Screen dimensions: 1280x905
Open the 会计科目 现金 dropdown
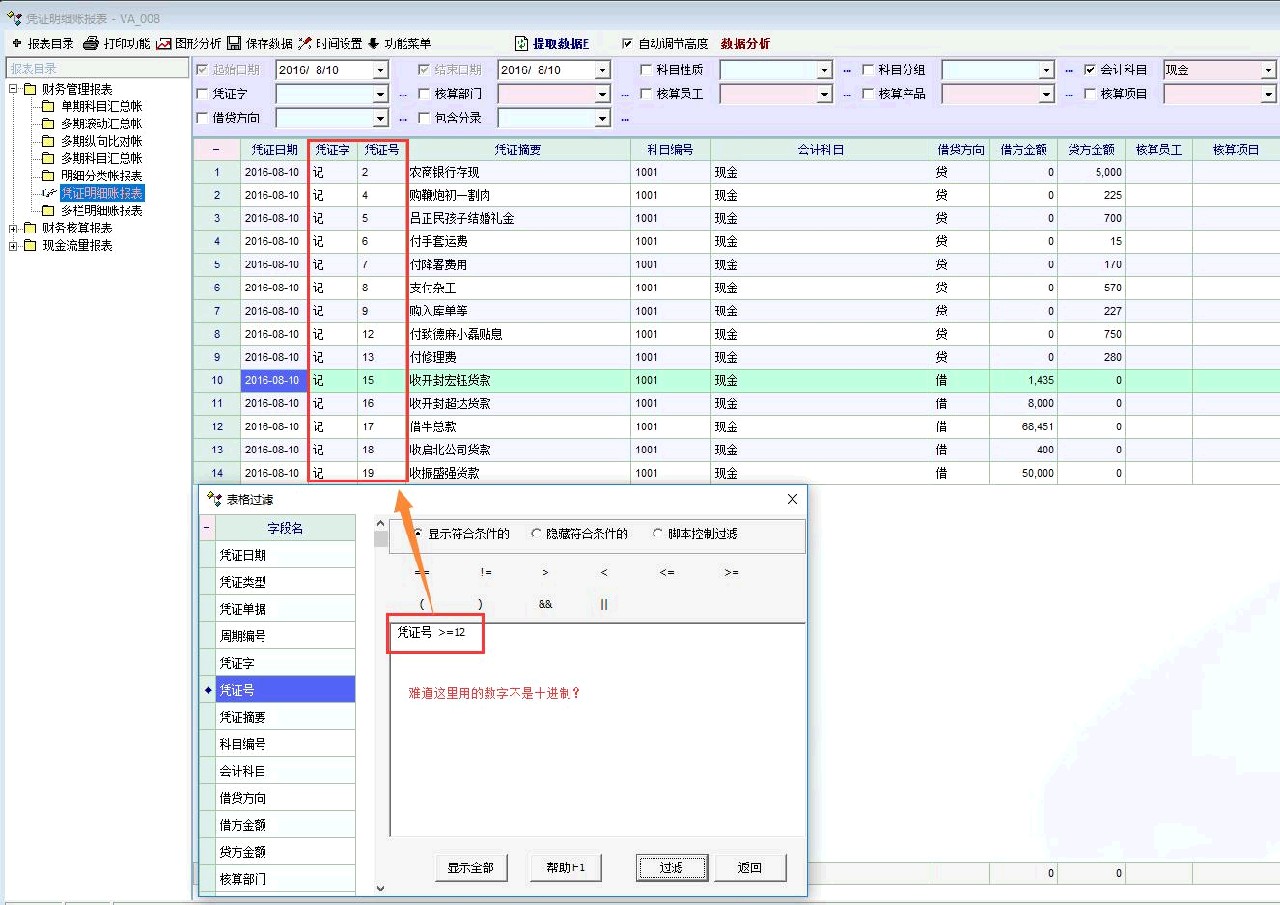pyautogui.click(x=1268, y=71)
